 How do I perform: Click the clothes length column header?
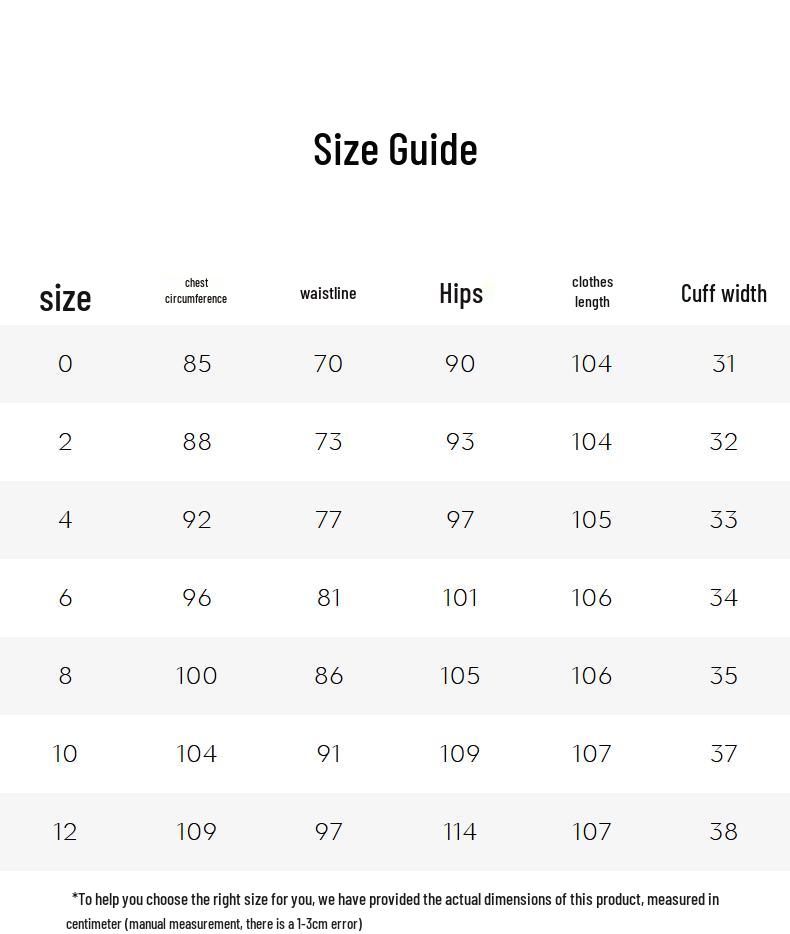tap(592, 292)
